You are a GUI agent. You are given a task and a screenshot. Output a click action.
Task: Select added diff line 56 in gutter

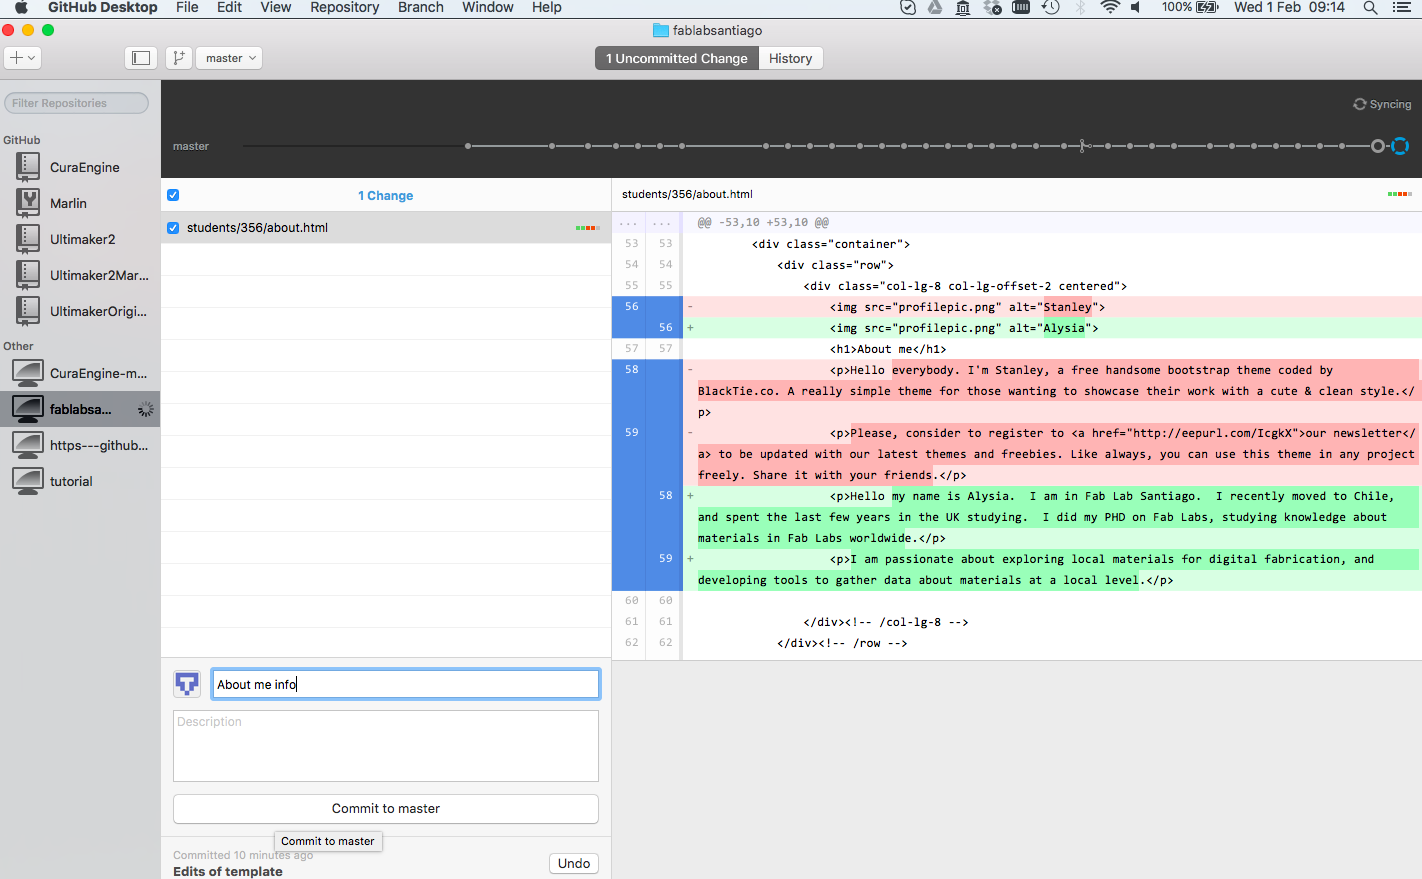click(665, 328)
